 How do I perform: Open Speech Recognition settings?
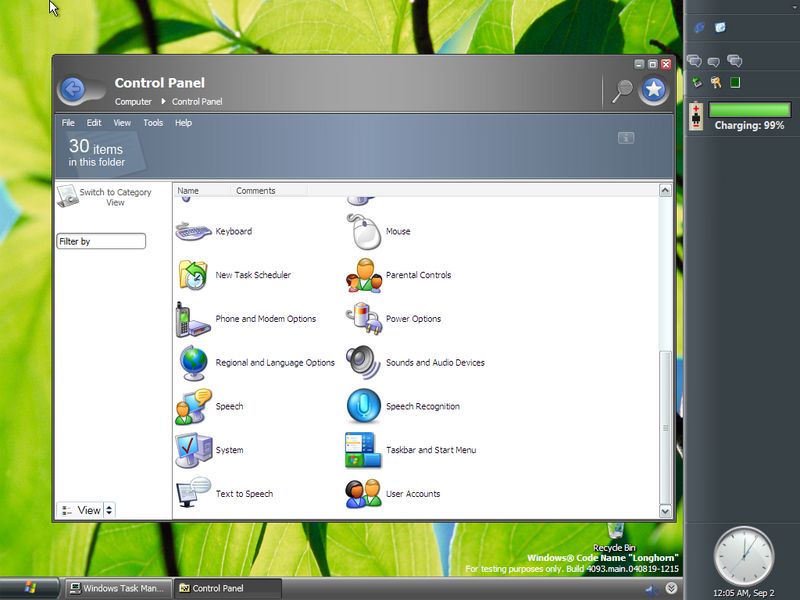[x=363, y=406]
